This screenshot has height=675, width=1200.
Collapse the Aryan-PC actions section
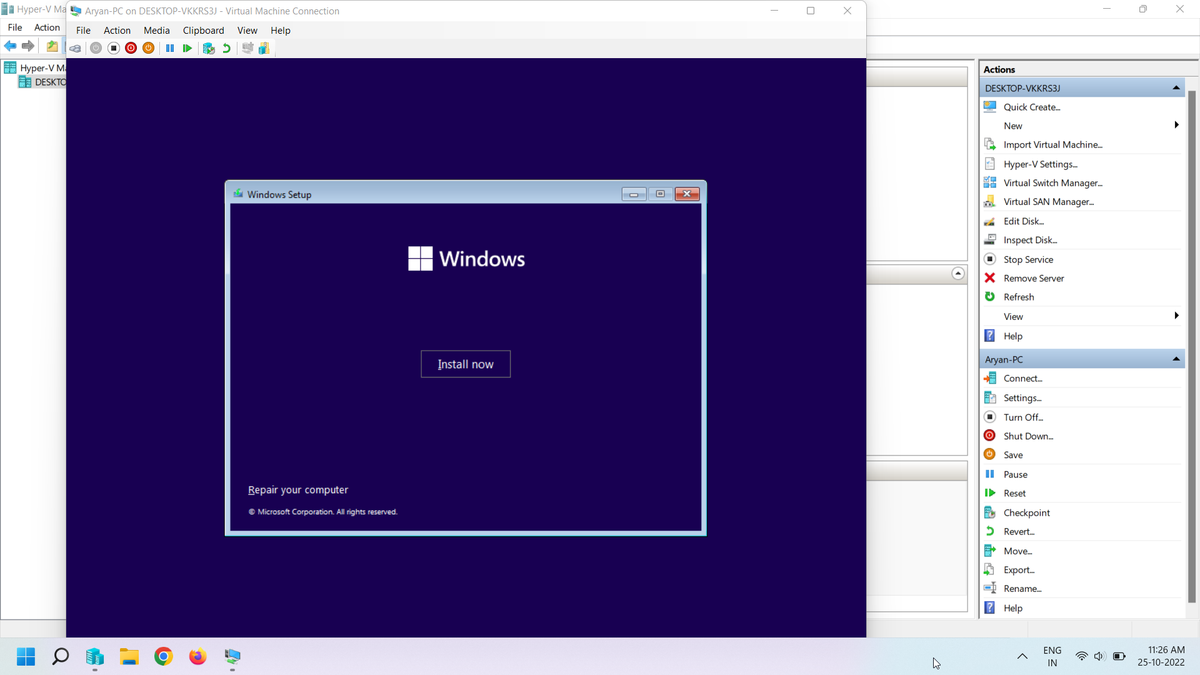point(1176,359)
